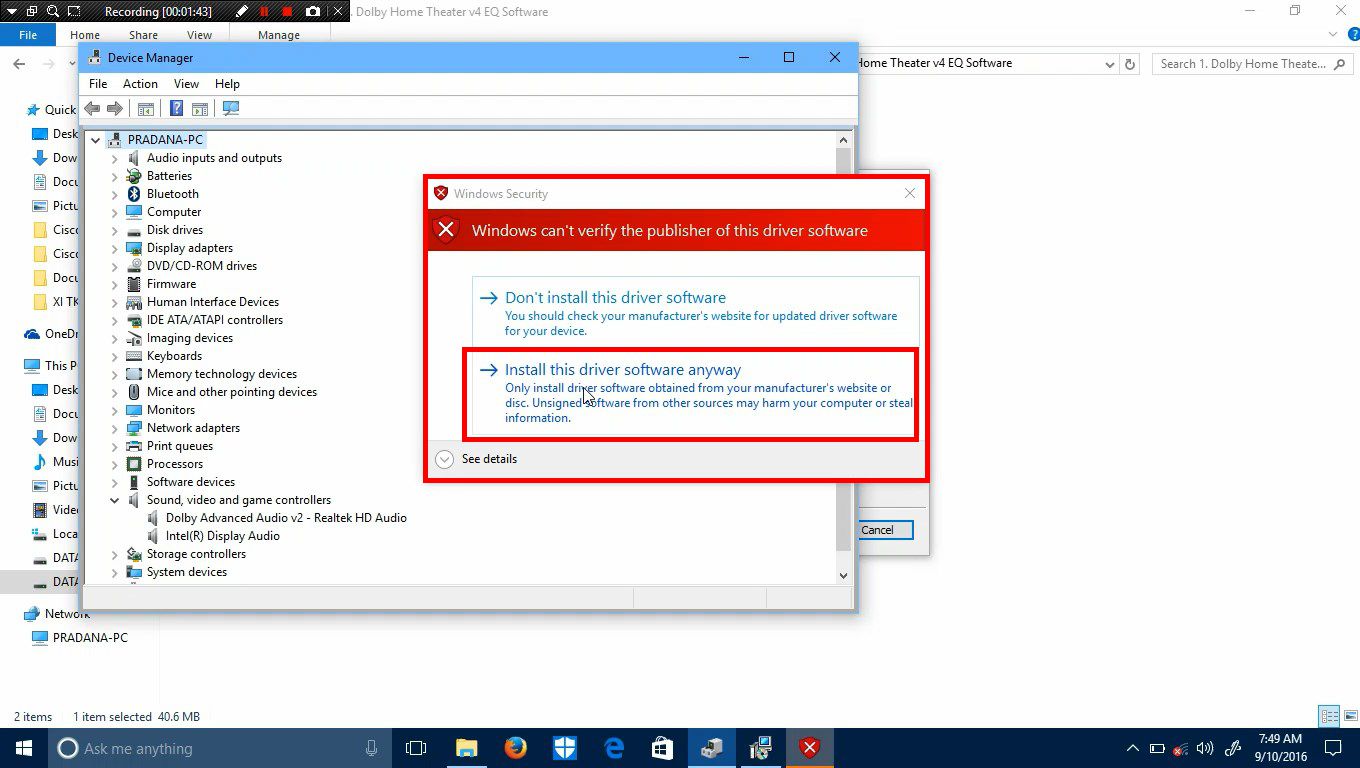Screen dimensions: 1360x768
Task: Open Device Manager Help menu
Action: click(227, 84)
